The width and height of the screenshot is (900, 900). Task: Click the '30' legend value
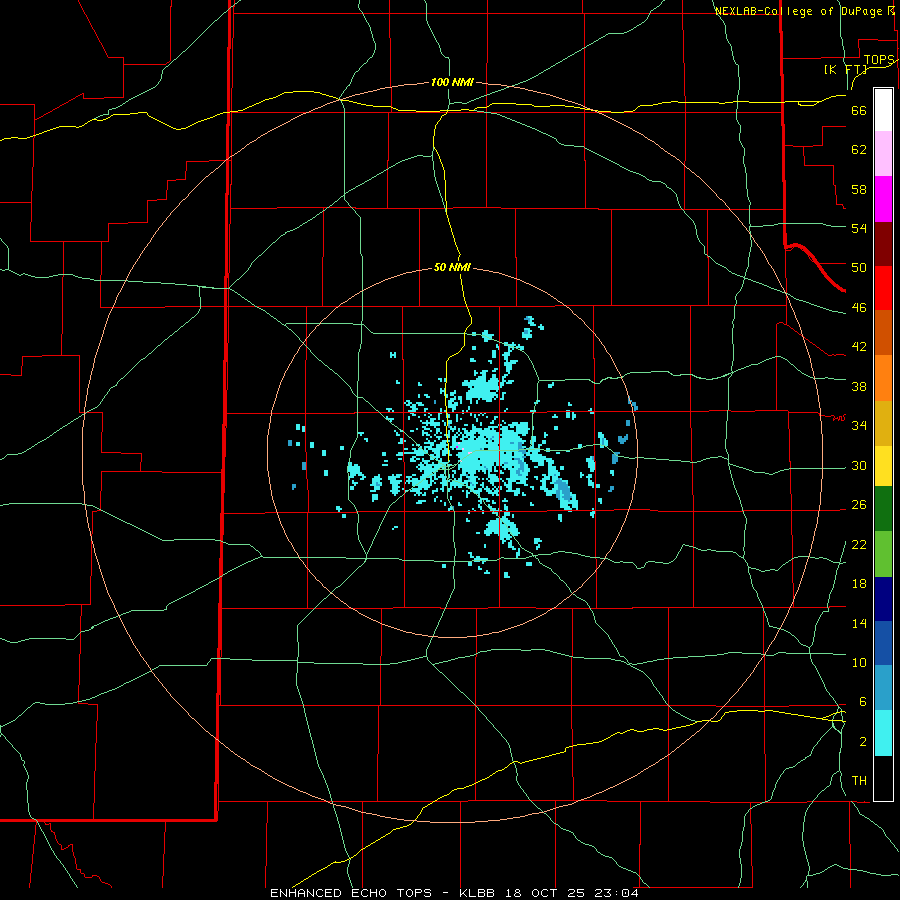(859, 465)
